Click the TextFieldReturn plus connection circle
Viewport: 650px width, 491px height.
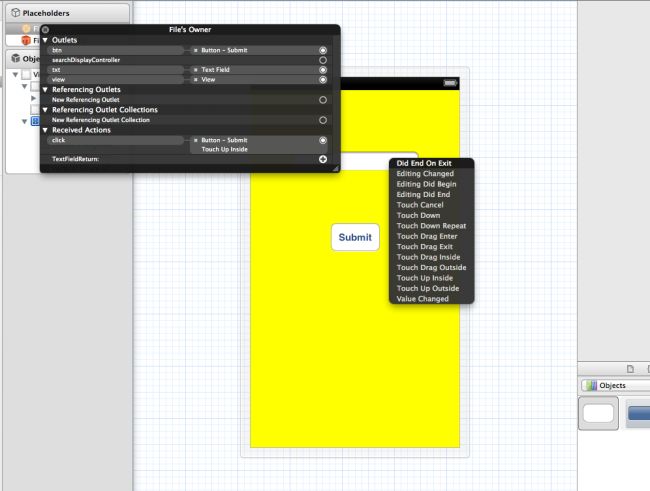pyautogui.click(x=323, y=159)
